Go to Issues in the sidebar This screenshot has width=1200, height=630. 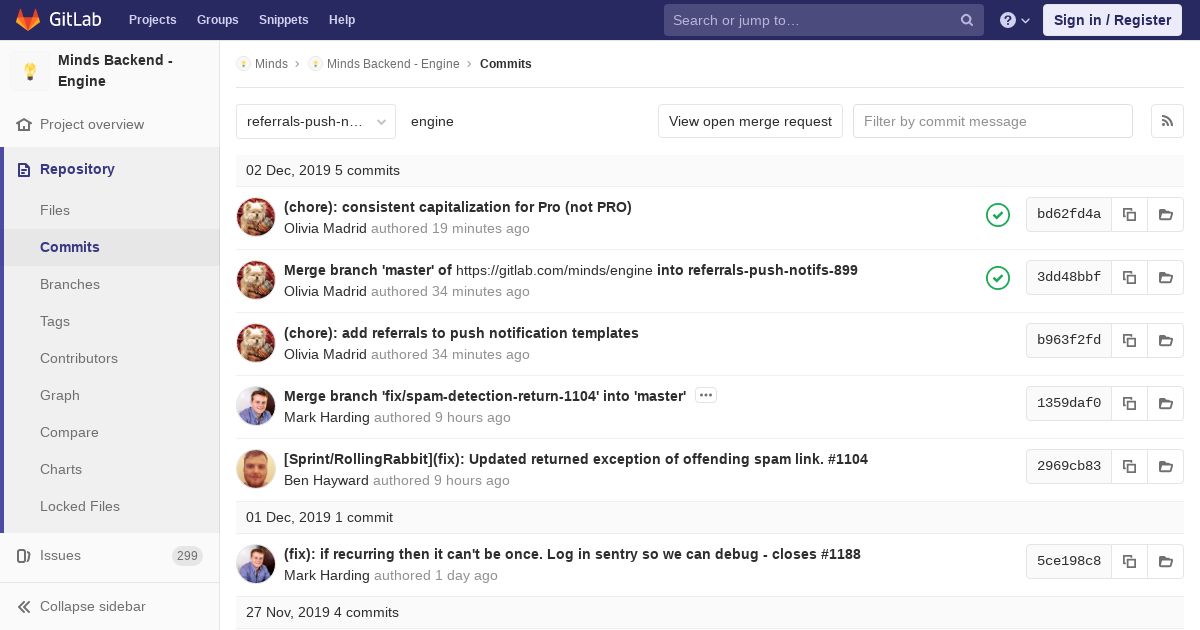click(x=60, y=555)
